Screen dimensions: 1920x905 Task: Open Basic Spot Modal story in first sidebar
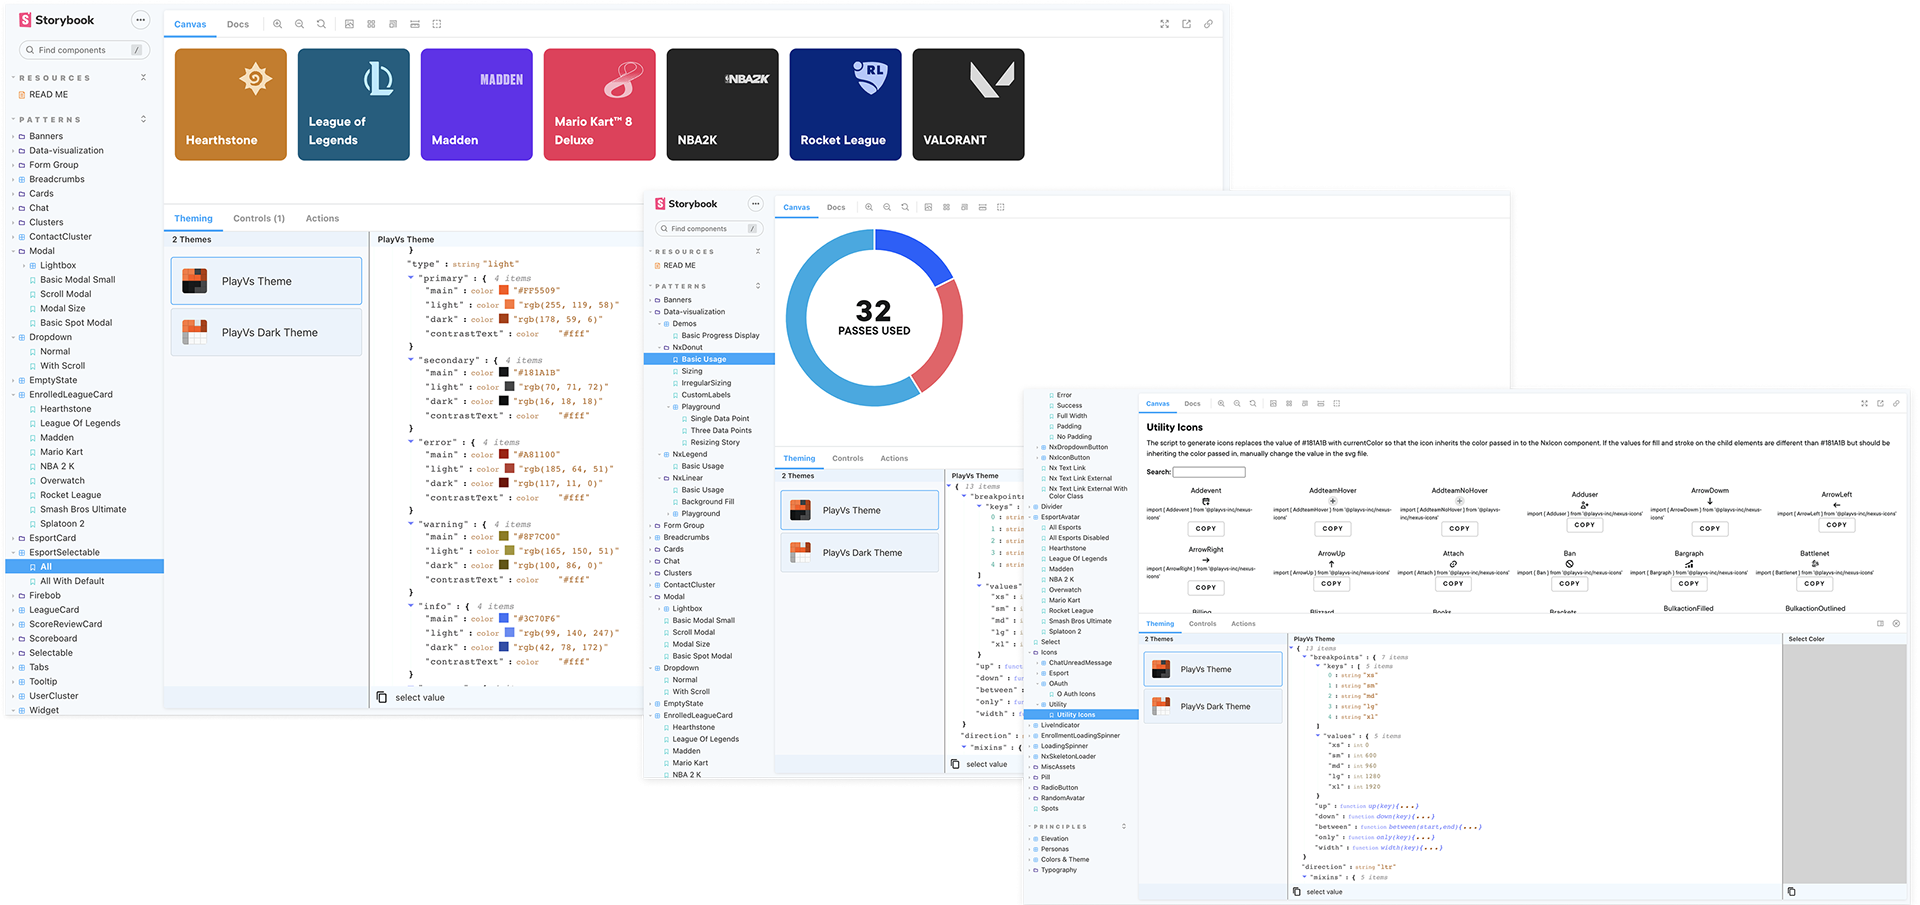pyautogui.click(x=76, y=322)
